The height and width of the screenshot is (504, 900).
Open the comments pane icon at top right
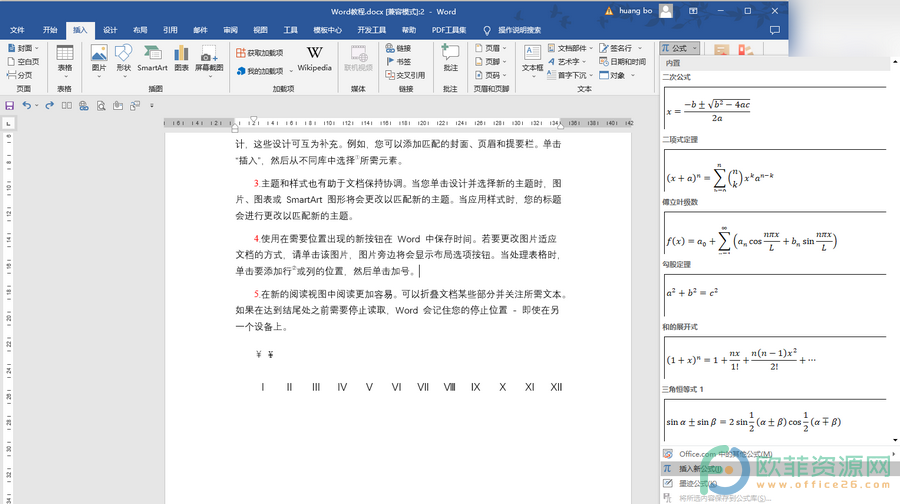pyautogui.click(x=774, y=30)
